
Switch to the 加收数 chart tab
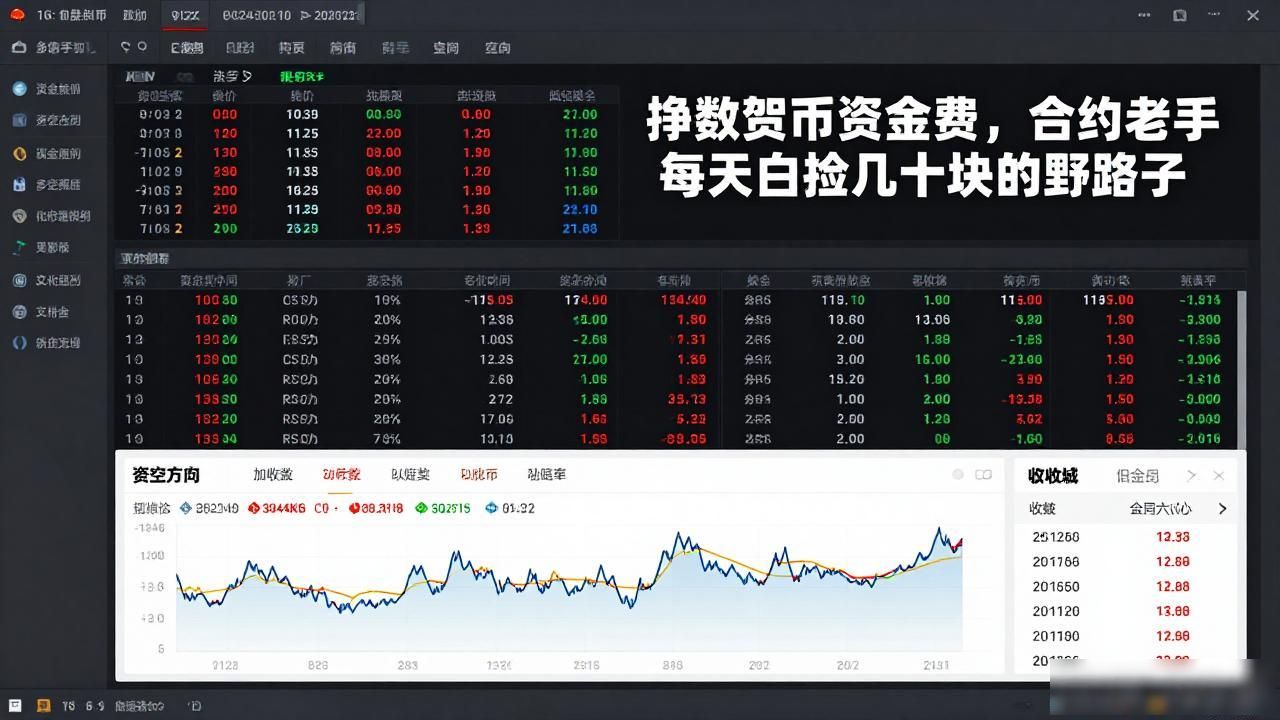272,474
